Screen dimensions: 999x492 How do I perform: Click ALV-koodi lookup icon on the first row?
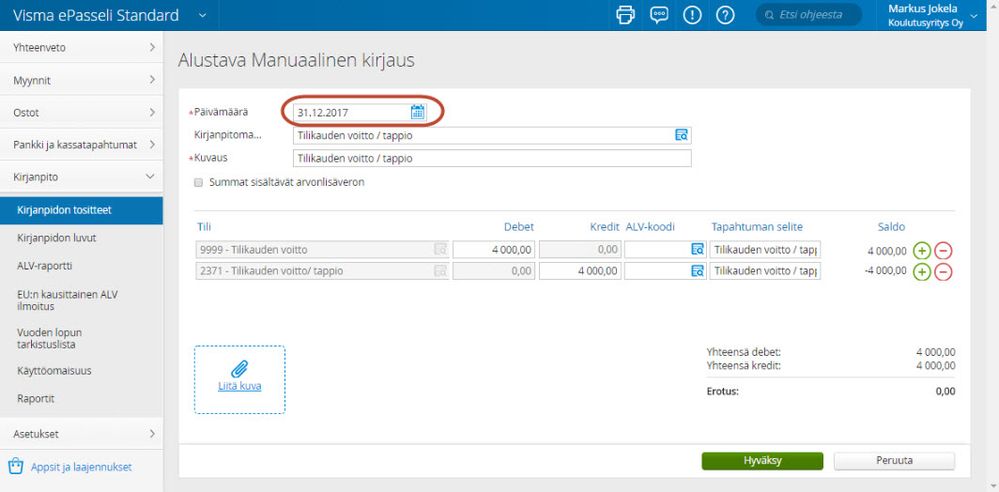coord(697,250)
